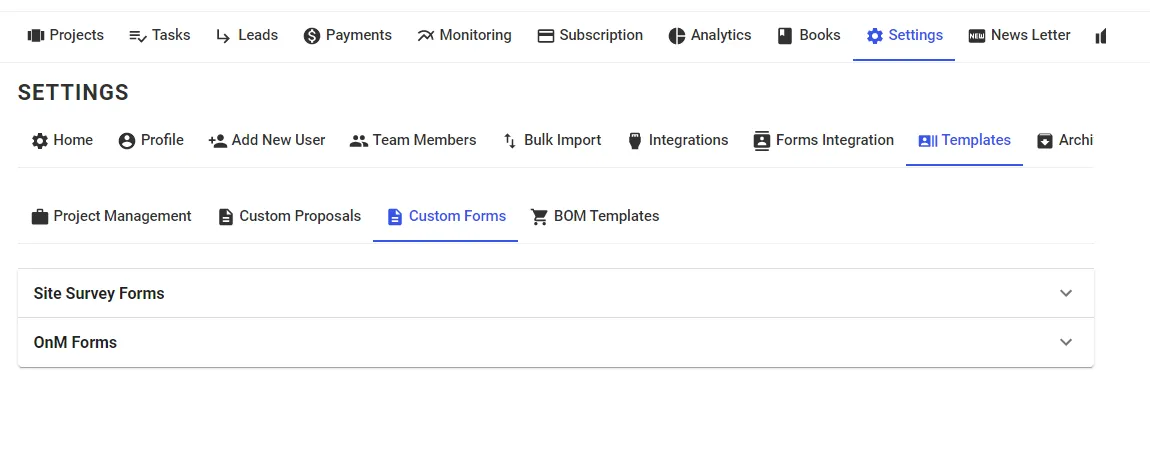Click the Settings gear icon
The height and width of the screenshot is (453, 1150).
tap(875, 36)
